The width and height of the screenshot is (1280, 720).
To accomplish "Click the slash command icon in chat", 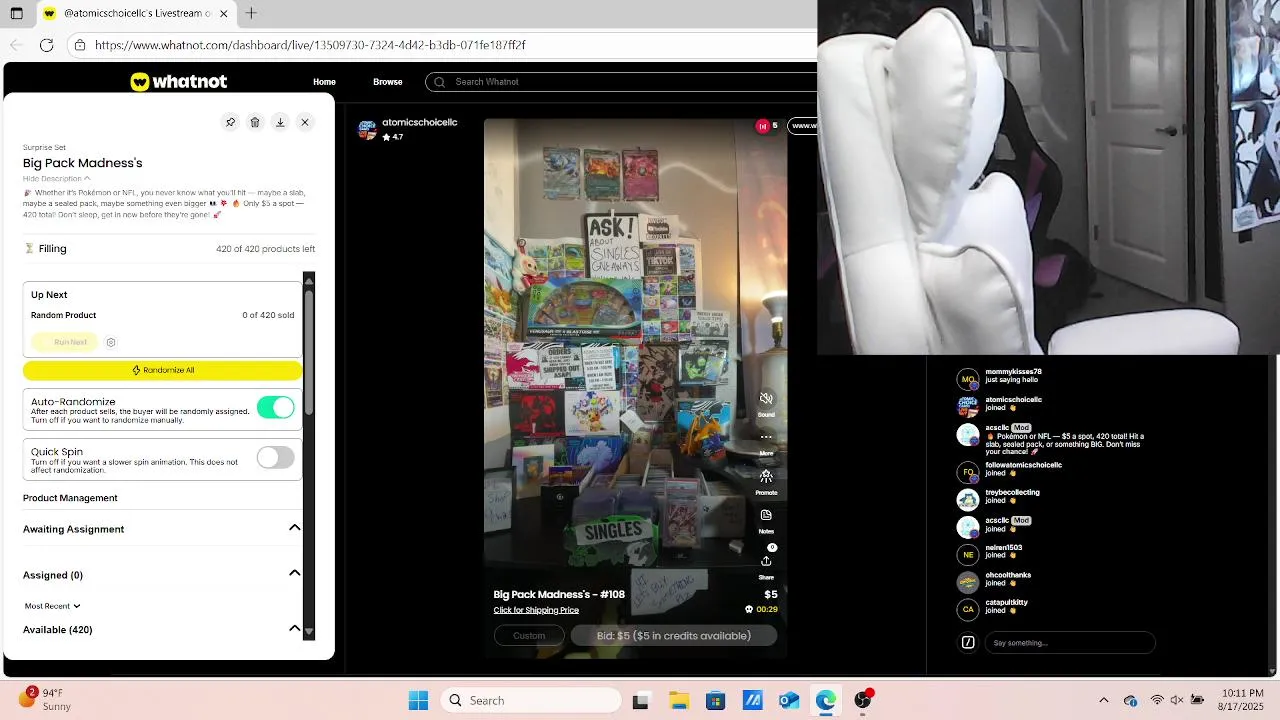I will 968,643.
